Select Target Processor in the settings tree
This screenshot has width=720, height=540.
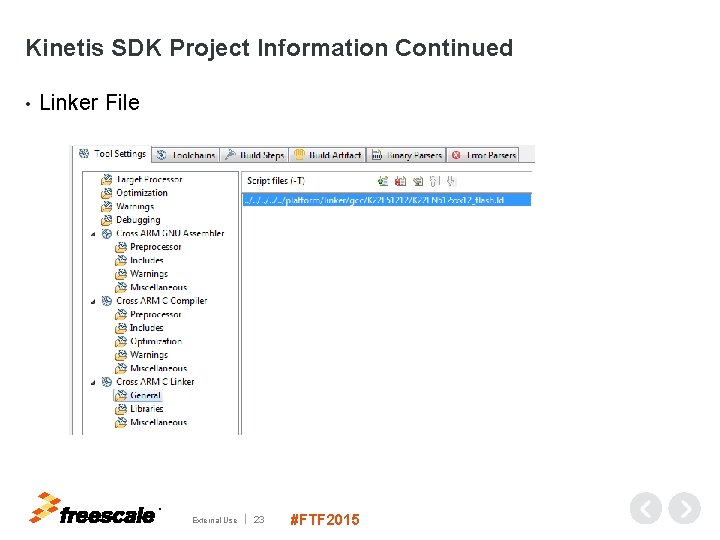point(142,180)
